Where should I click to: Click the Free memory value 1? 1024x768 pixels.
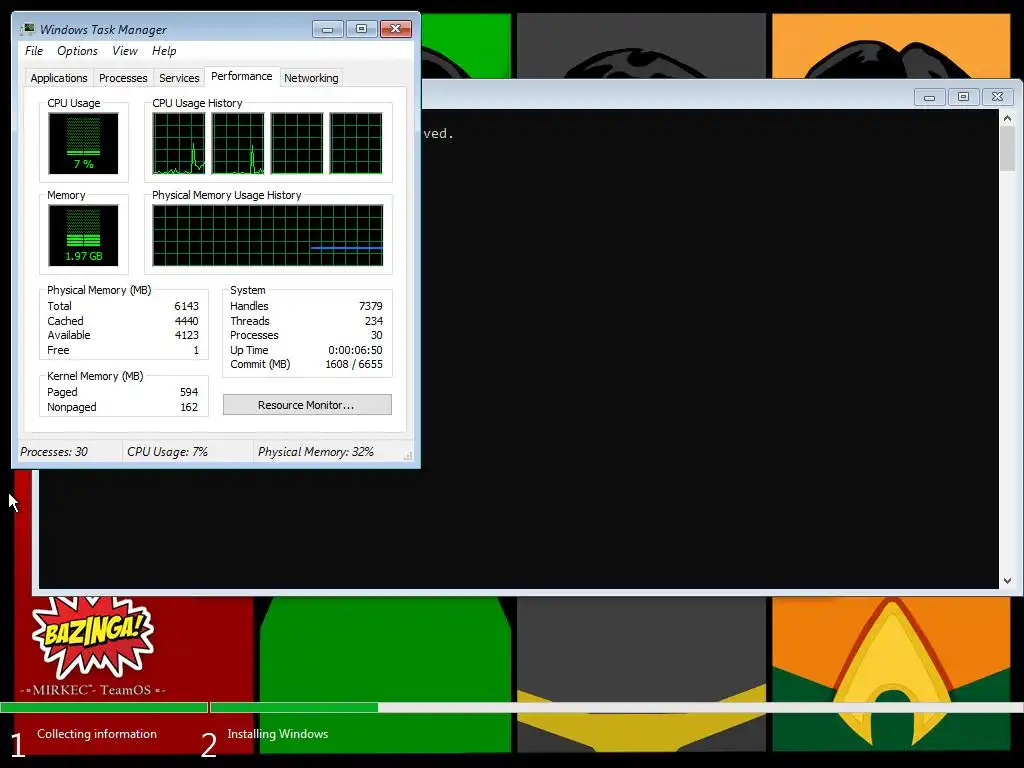[196, 350]
